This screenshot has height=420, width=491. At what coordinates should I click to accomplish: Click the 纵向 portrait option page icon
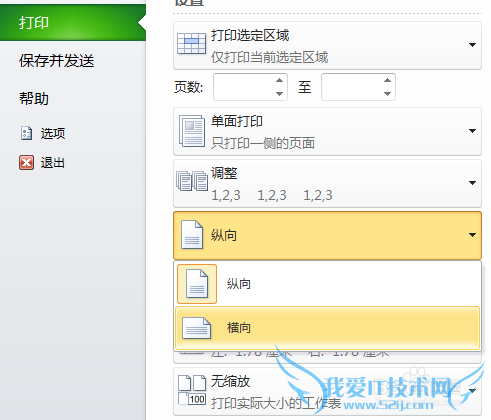(197, 284)
